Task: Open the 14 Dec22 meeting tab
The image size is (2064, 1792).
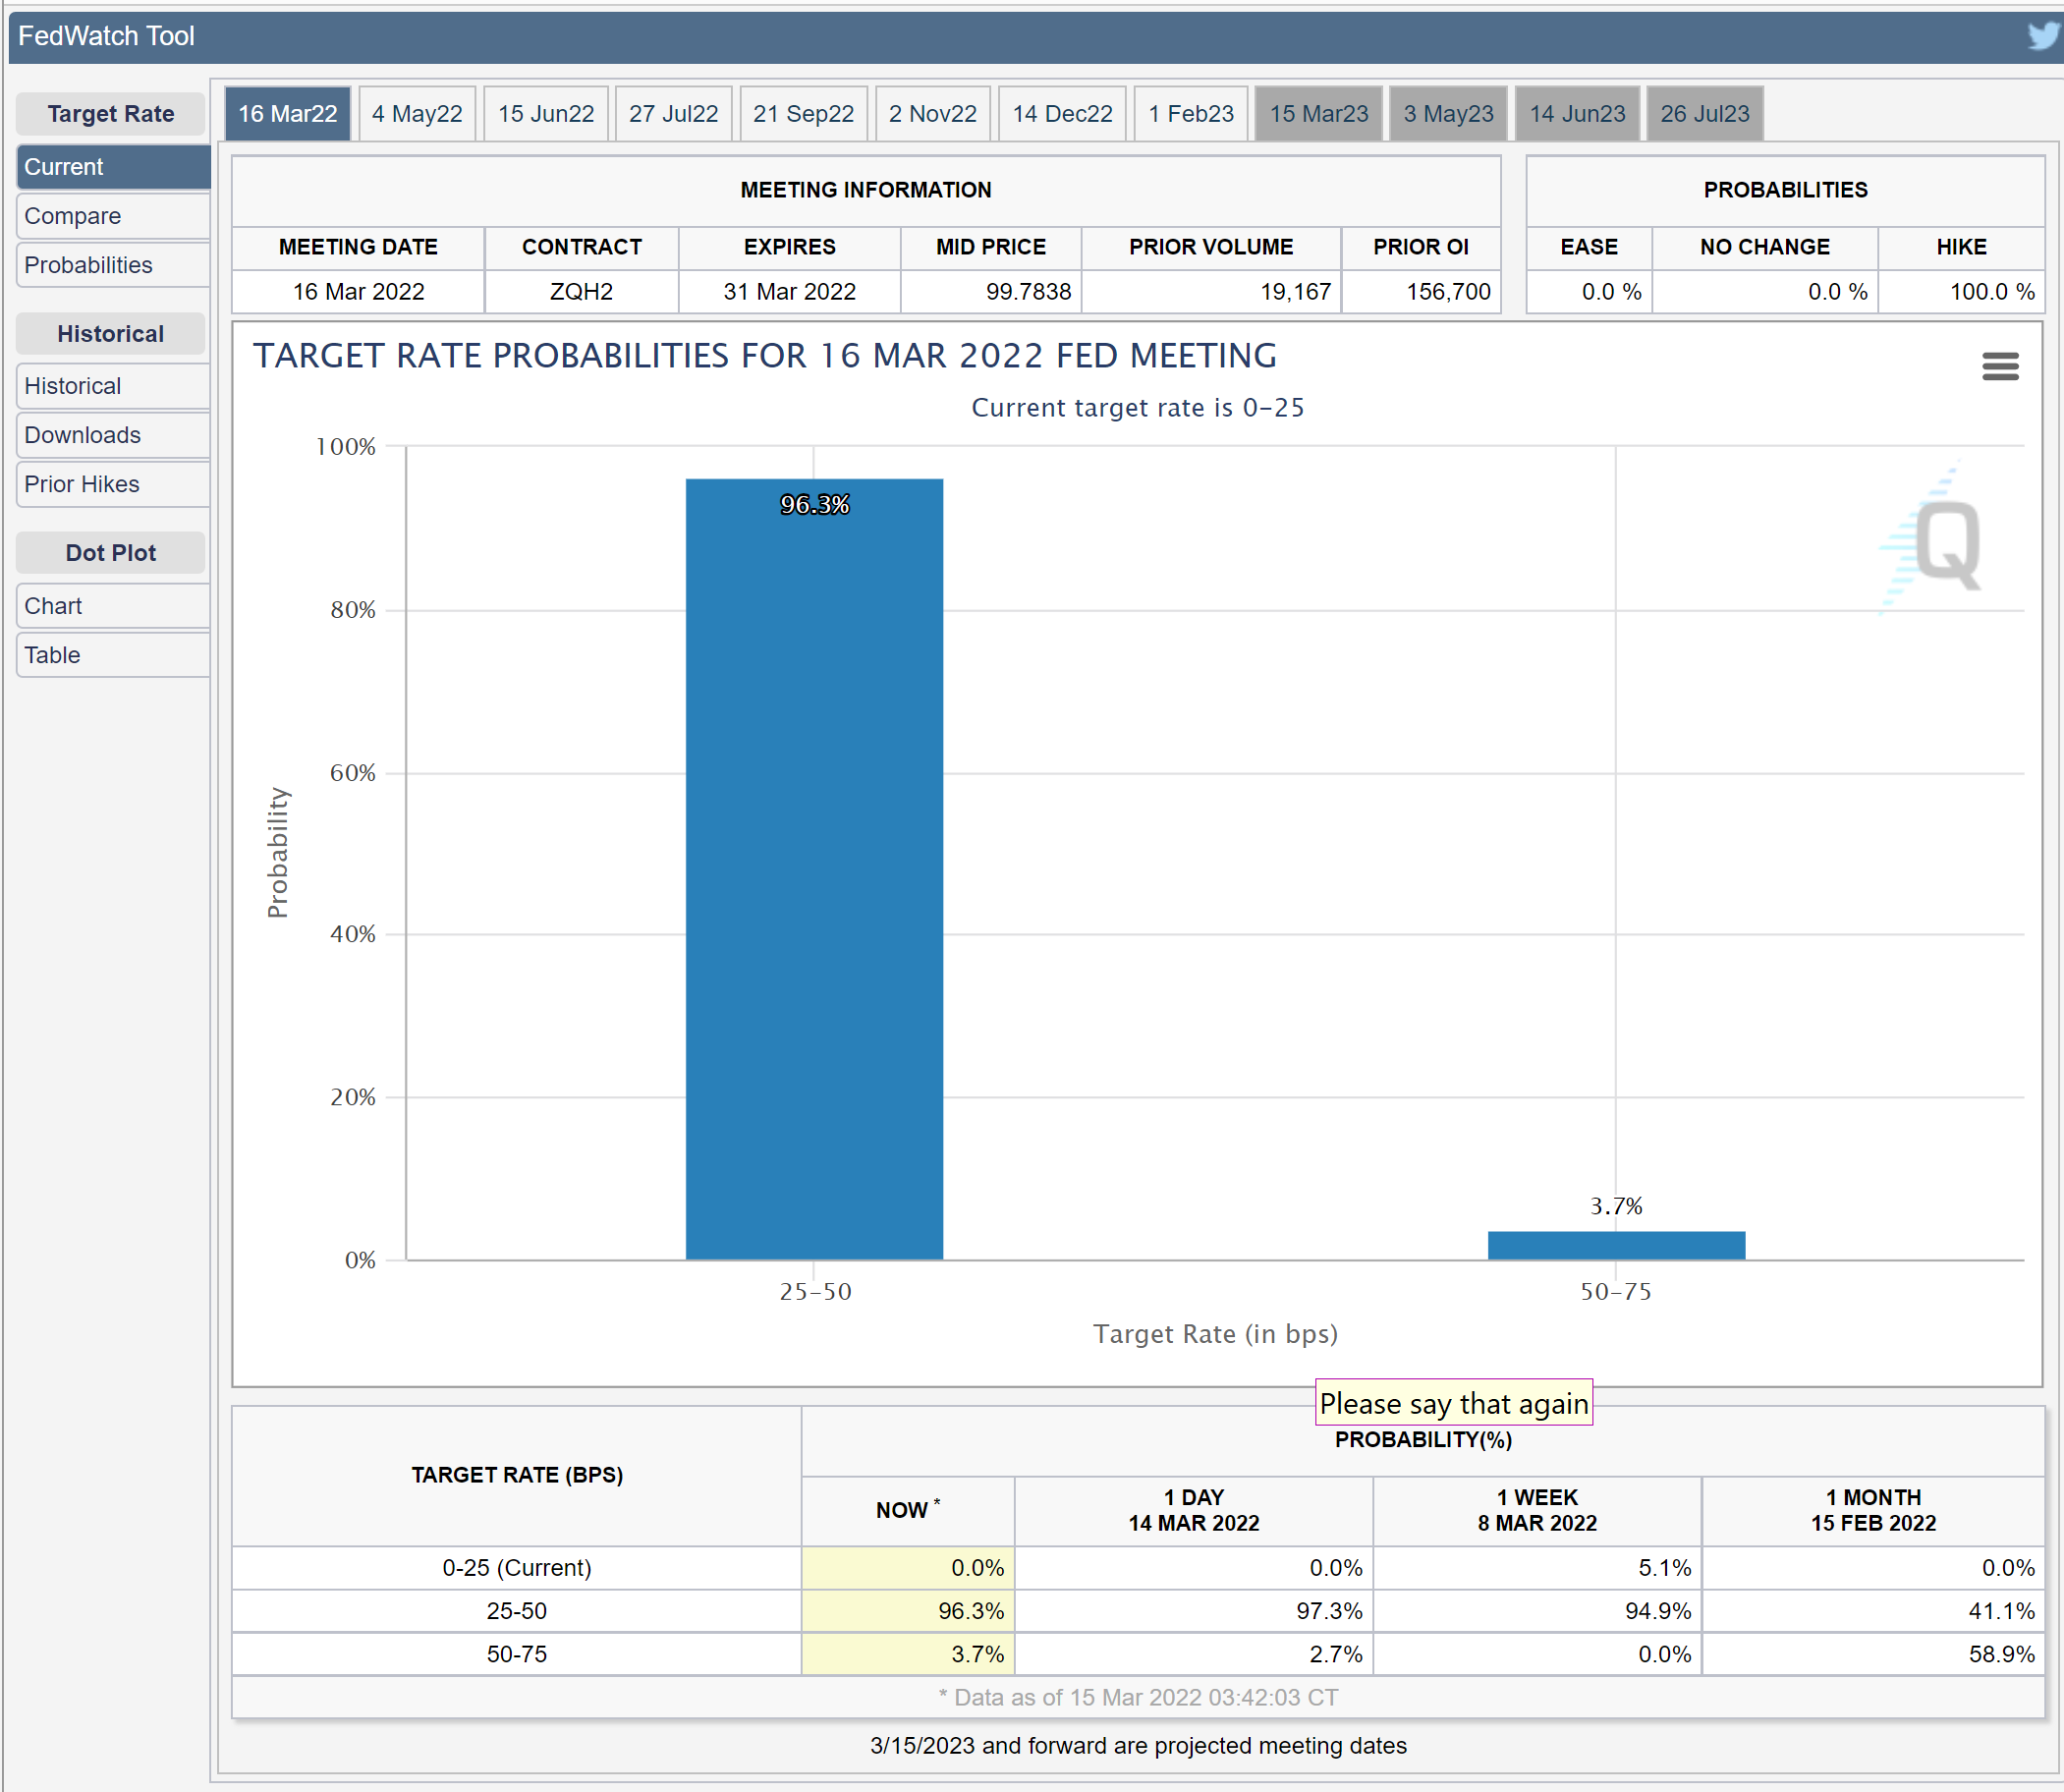Action: click(x=1062, y=114)
